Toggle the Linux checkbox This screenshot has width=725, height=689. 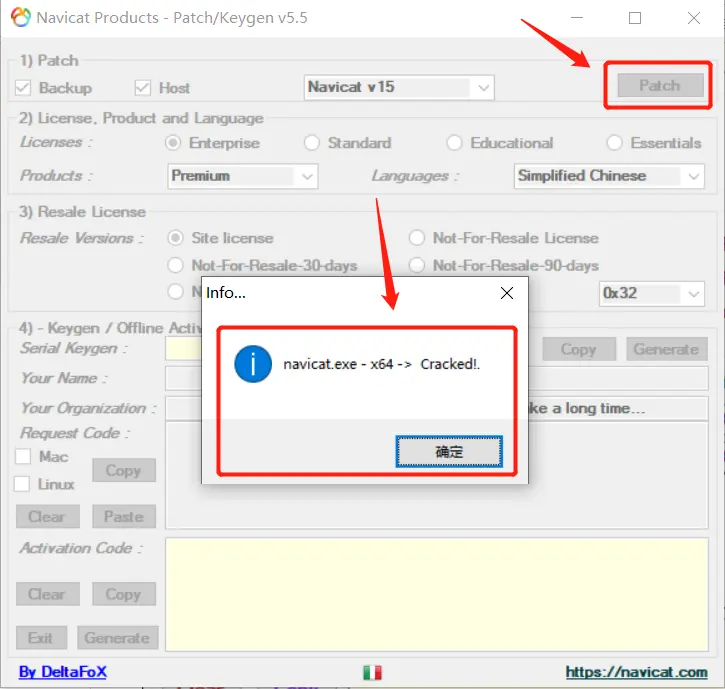click(x=22, y=484)
